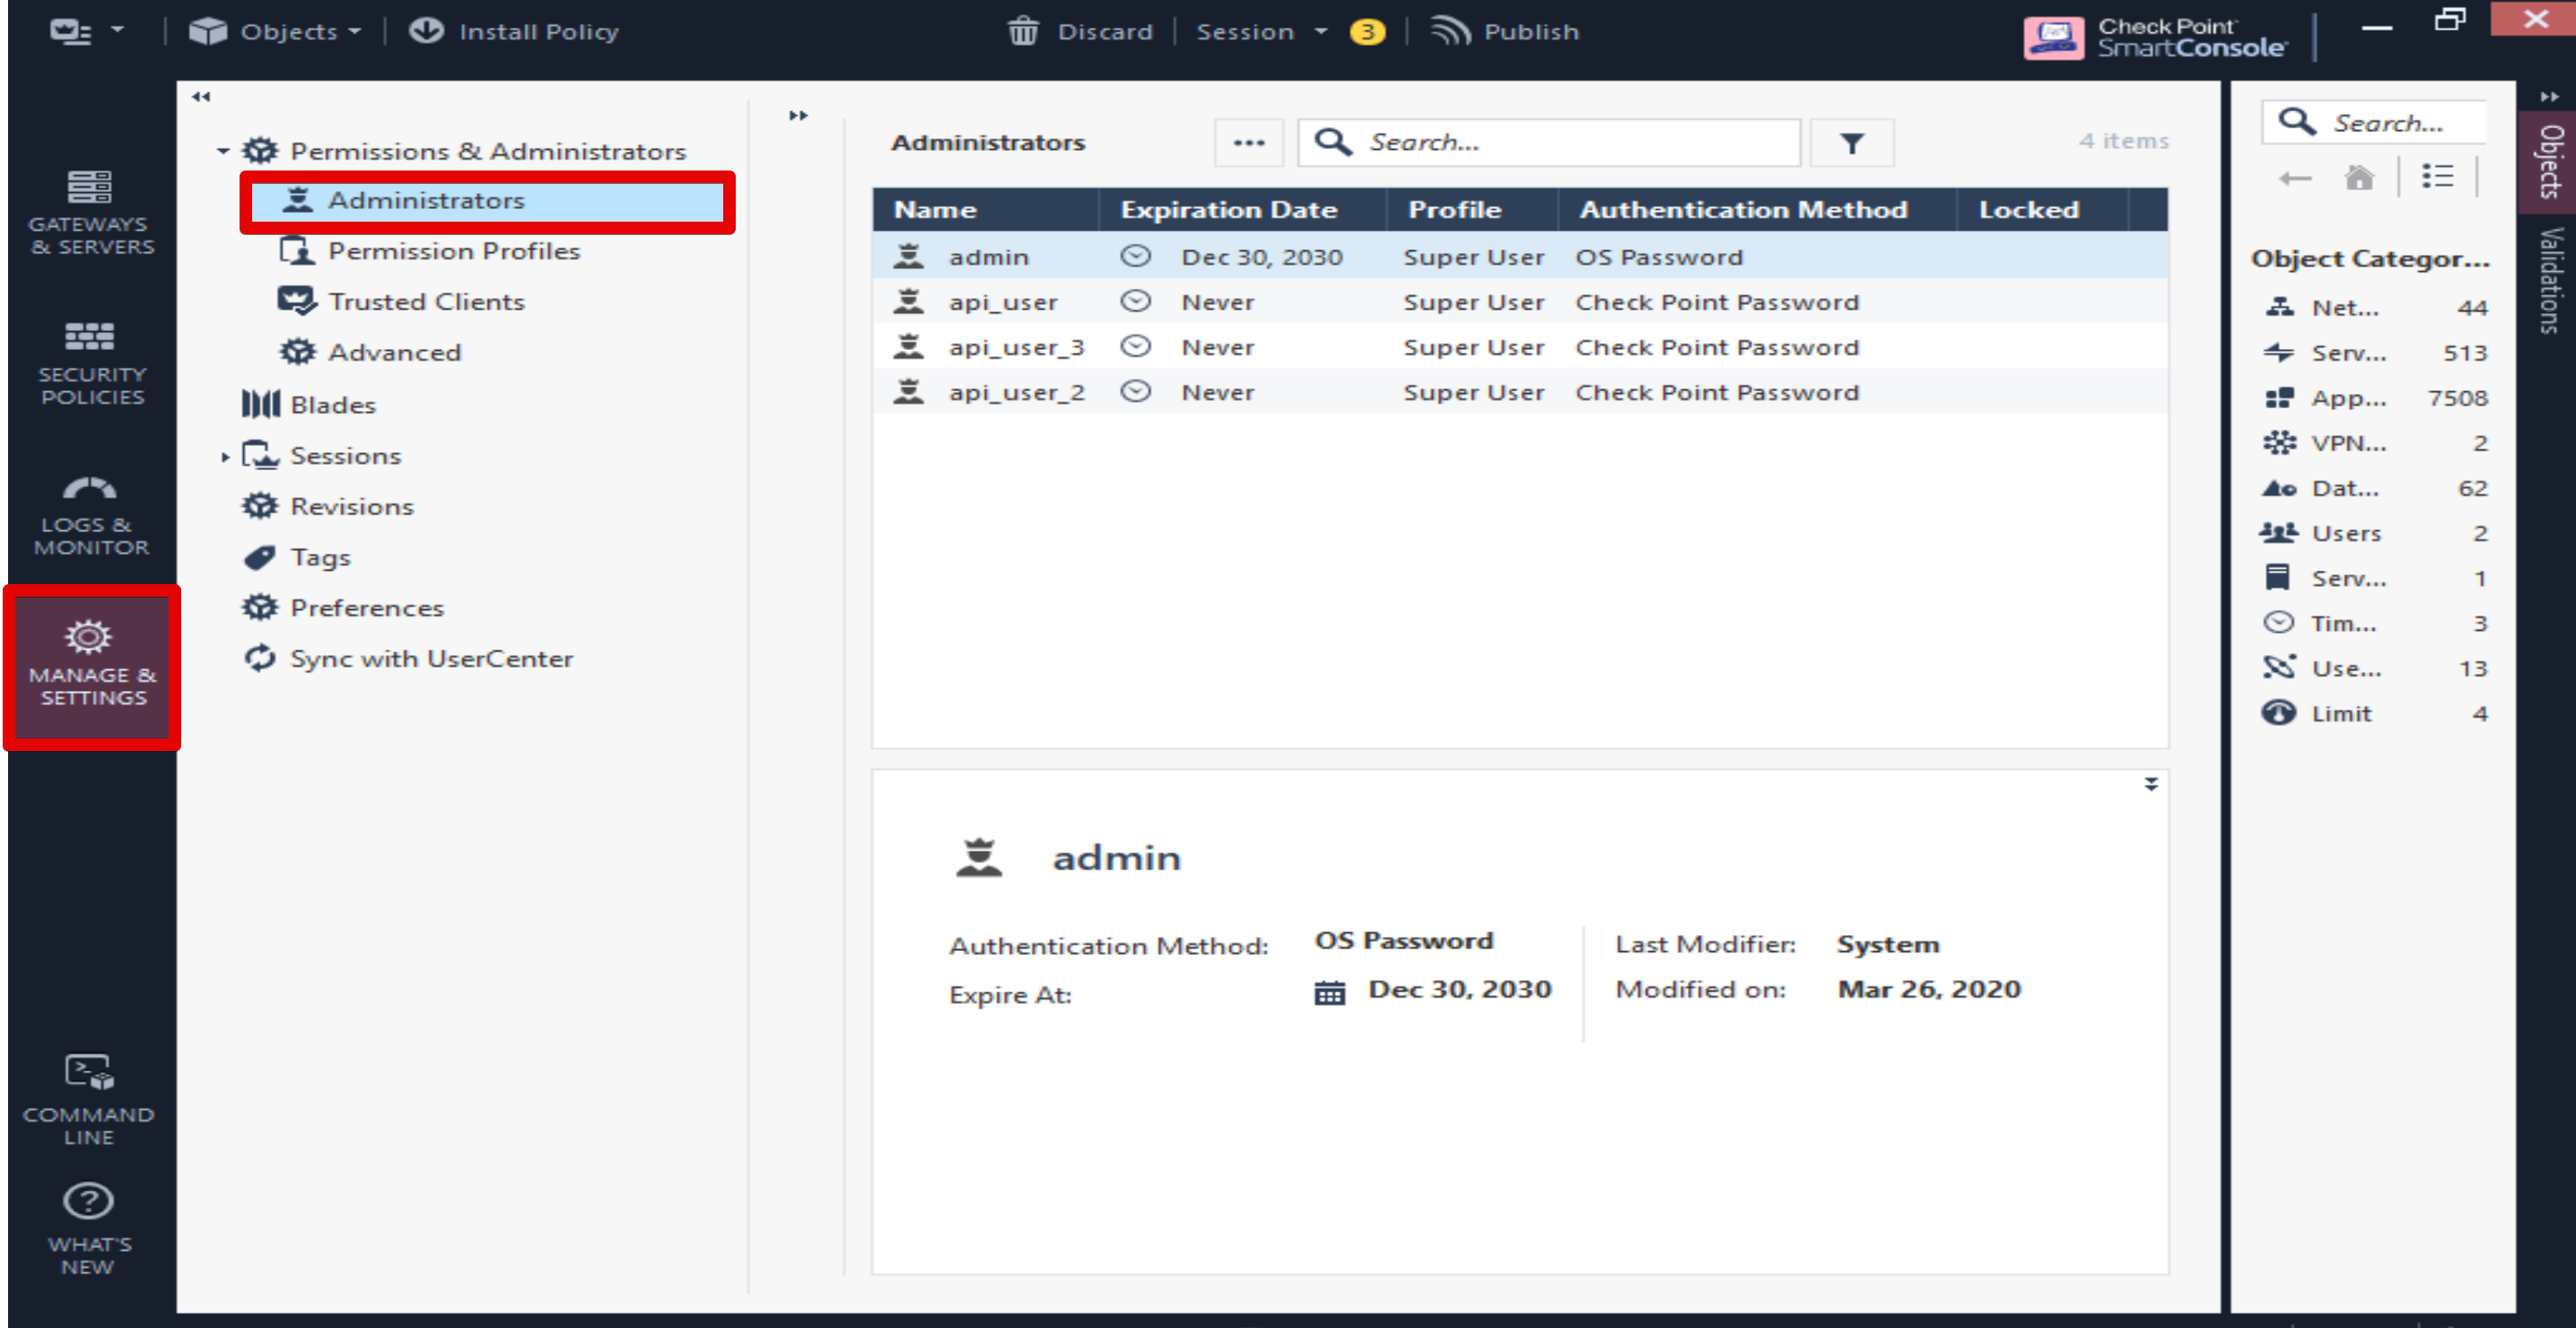This screenshot has height=1328, width=2576.
Task: Collapse Permissions & Administrators tree node
Action: point(223,152)
